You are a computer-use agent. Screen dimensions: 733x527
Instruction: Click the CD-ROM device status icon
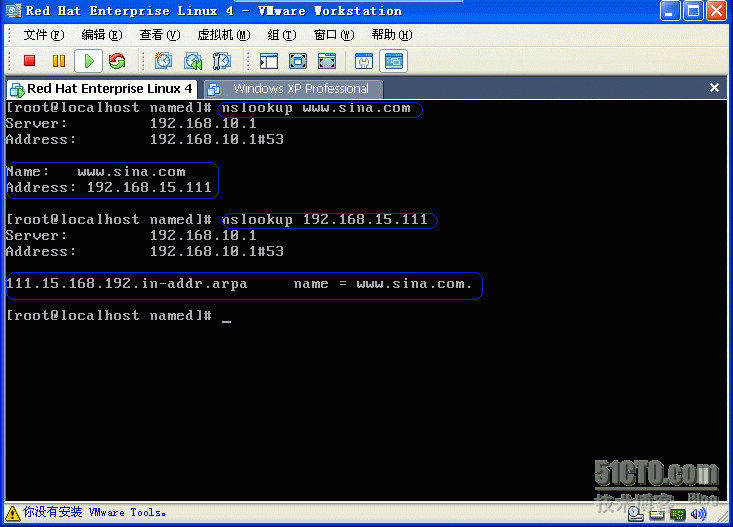635,514
